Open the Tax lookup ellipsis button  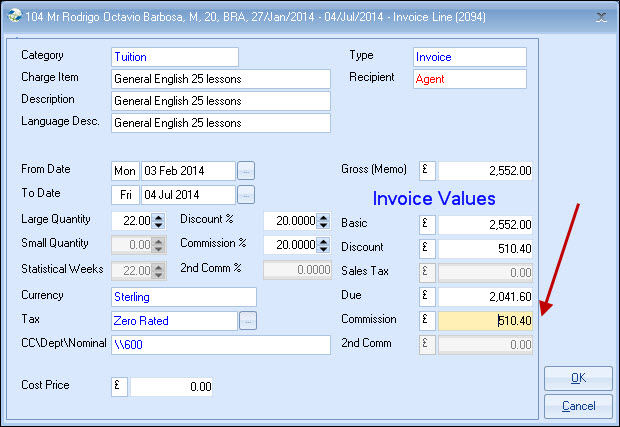(248, 321)
